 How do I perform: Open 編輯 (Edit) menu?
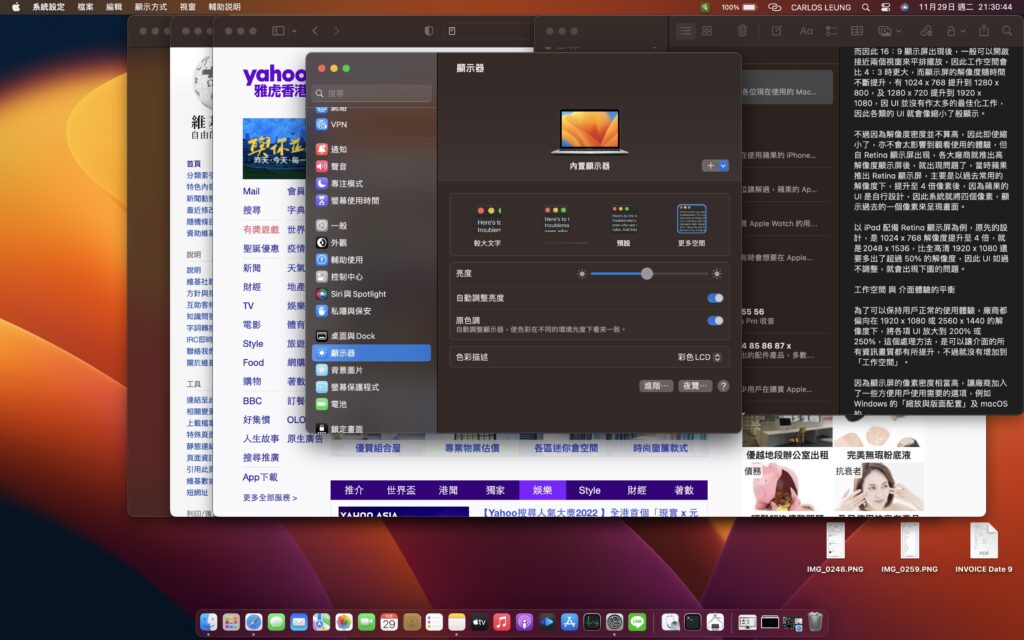tap(114, 7)
